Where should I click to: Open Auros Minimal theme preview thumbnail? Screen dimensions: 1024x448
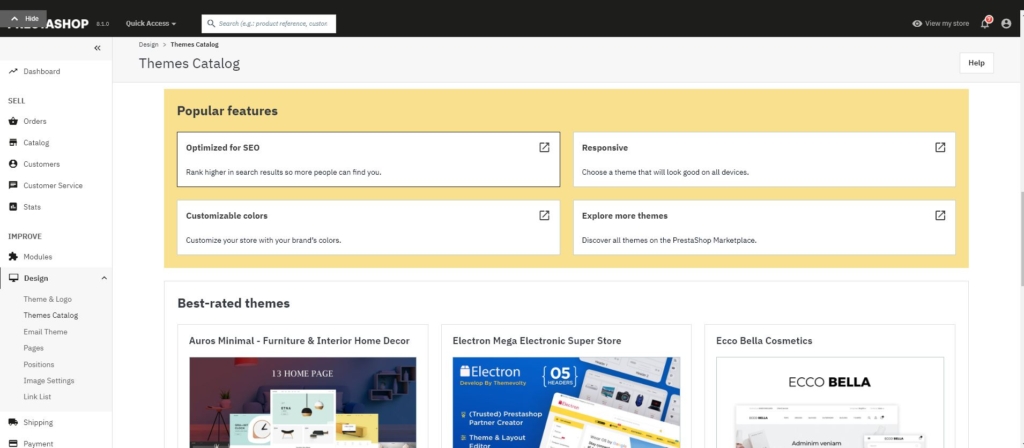tap(303, 402)
